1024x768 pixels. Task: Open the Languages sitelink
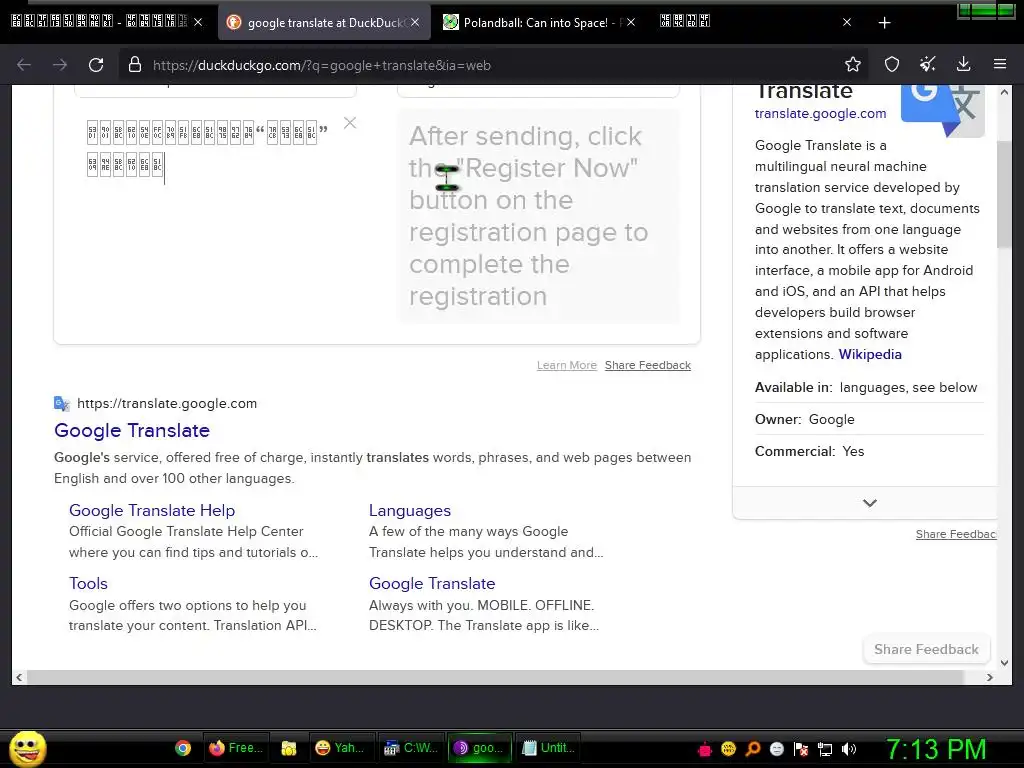tap(409, 511)
